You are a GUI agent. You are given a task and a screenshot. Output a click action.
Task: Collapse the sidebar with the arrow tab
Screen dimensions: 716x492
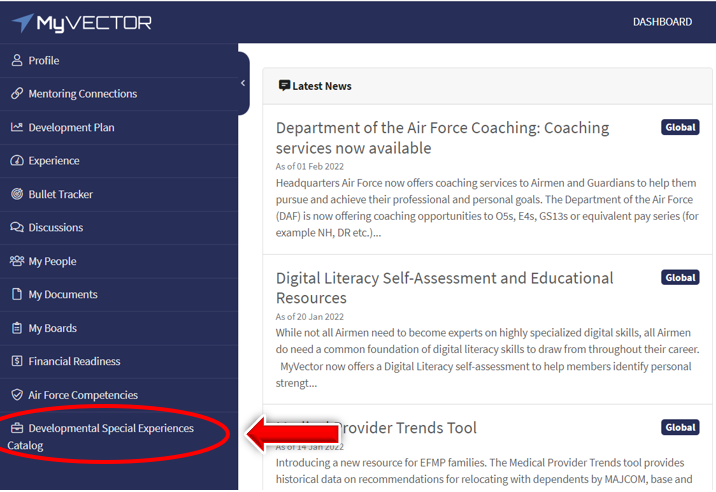243,84
